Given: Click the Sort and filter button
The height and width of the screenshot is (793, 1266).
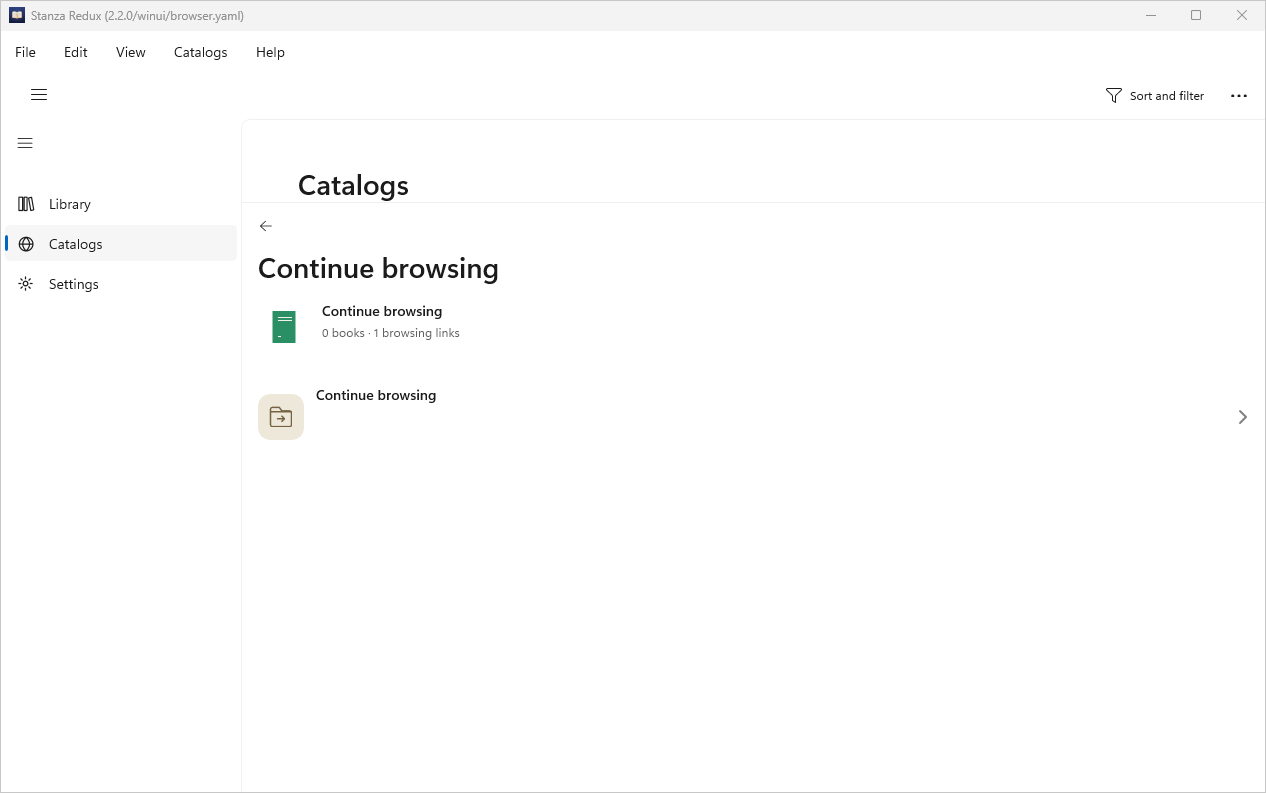Looking at the screenshot, I should point(1155,96).
